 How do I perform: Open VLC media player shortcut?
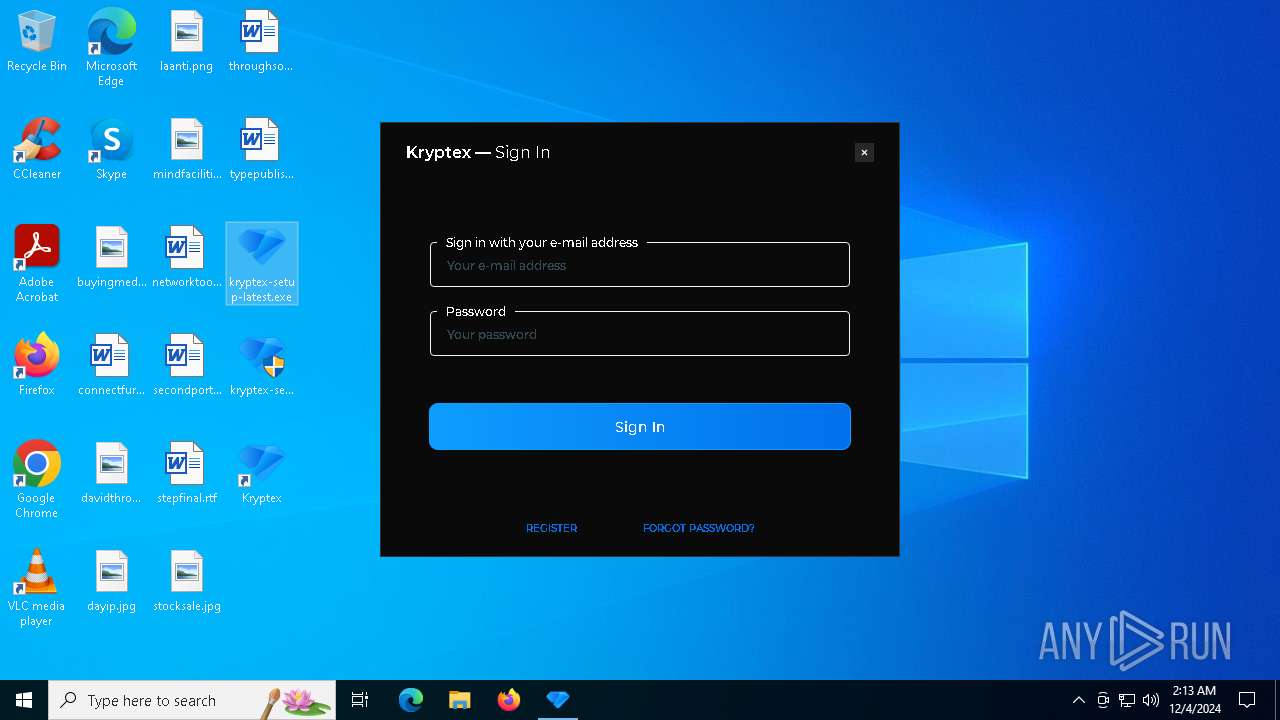pos(37,588)
